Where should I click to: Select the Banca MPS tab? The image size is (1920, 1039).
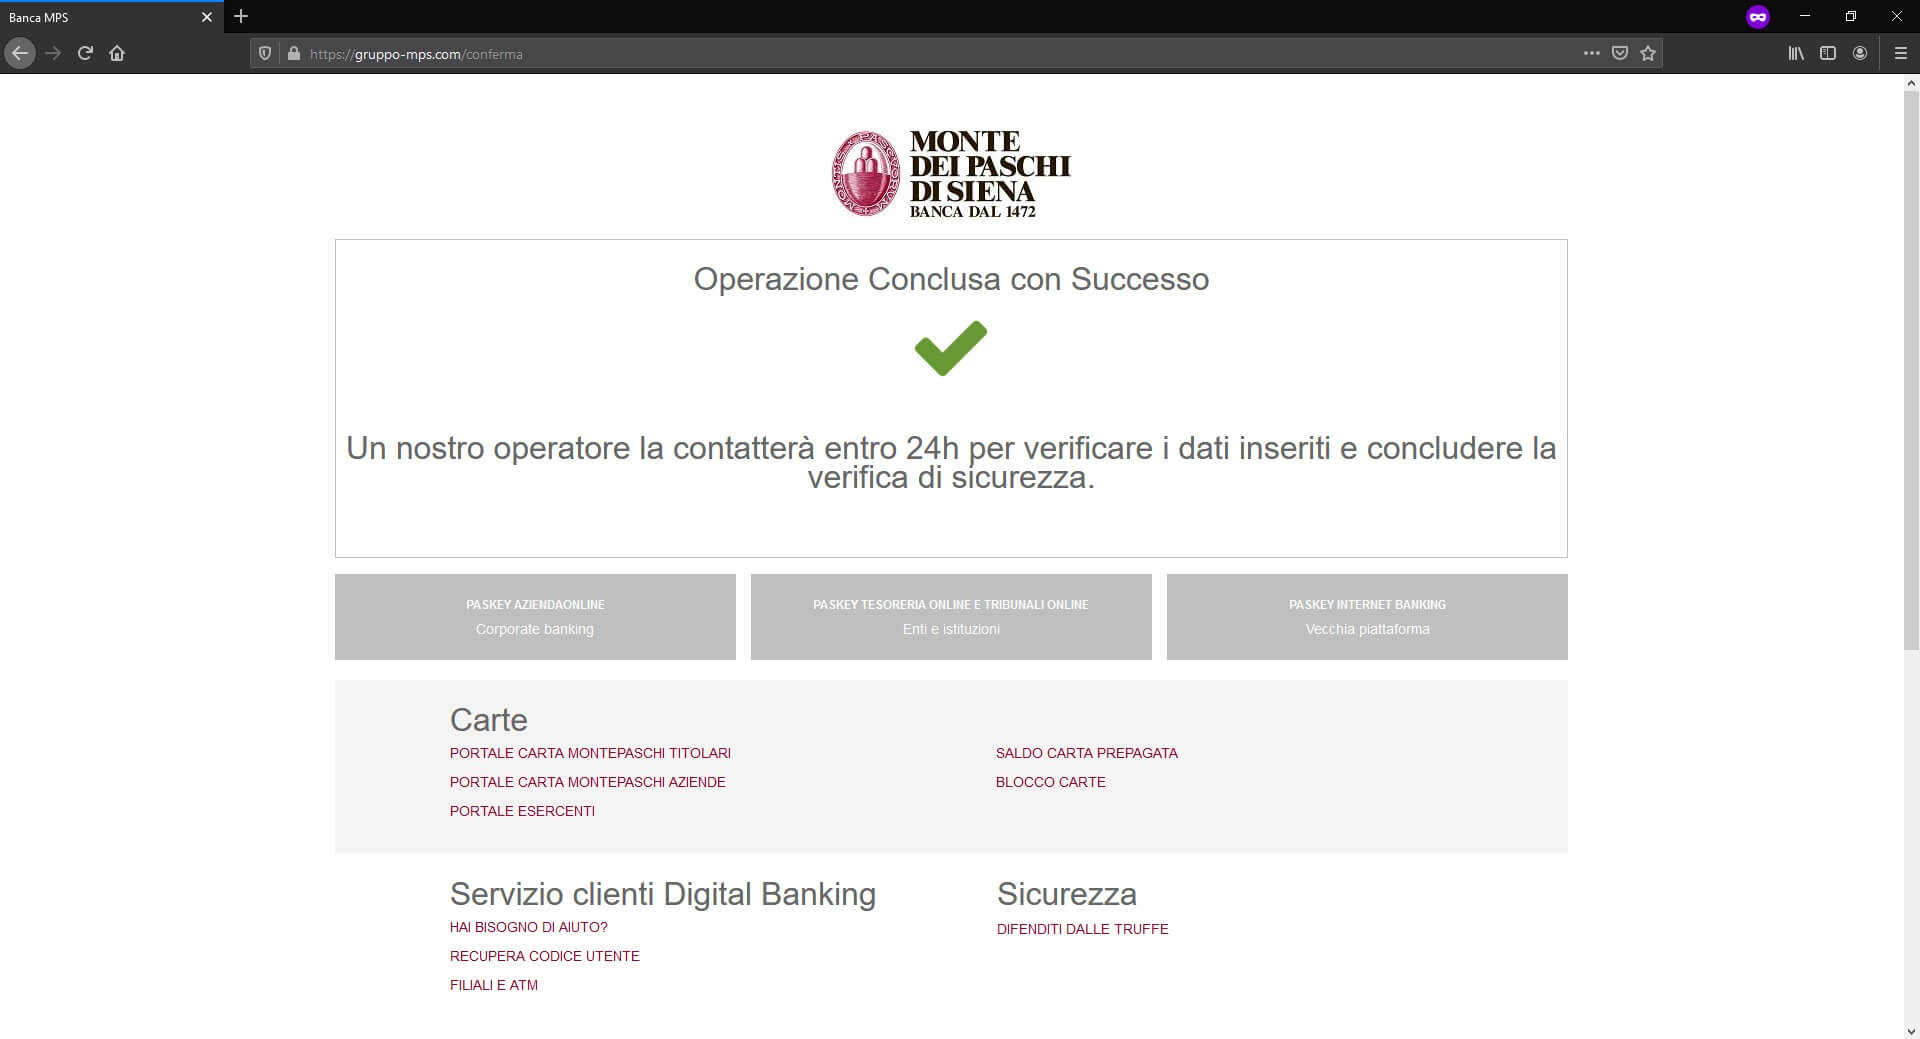click(100, 17)
